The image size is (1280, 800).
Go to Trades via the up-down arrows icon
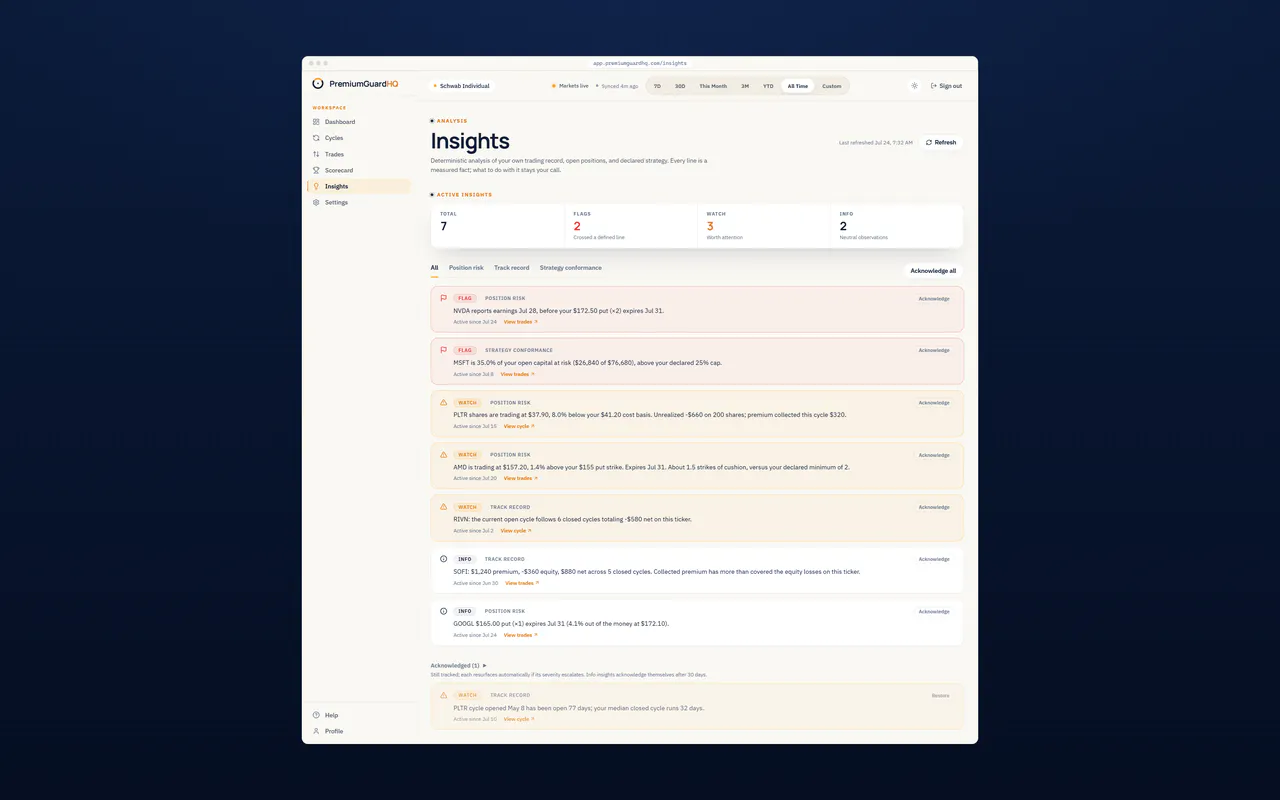pos(316,154)
